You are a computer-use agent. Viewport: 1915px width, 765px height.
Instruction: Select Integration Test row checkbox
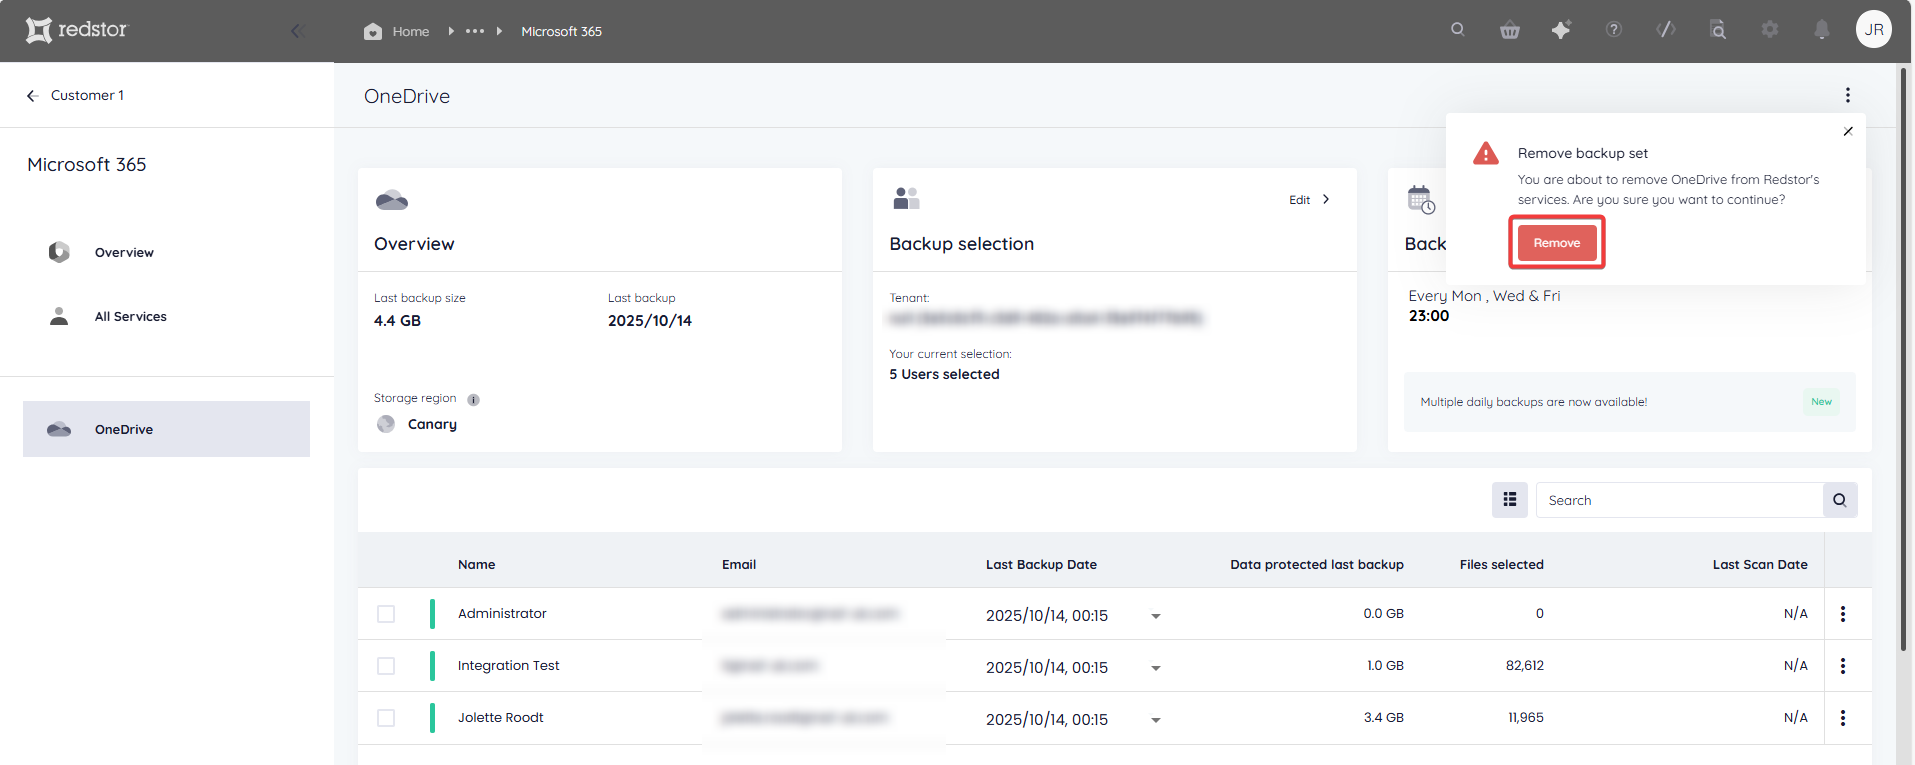coord(386,666)
